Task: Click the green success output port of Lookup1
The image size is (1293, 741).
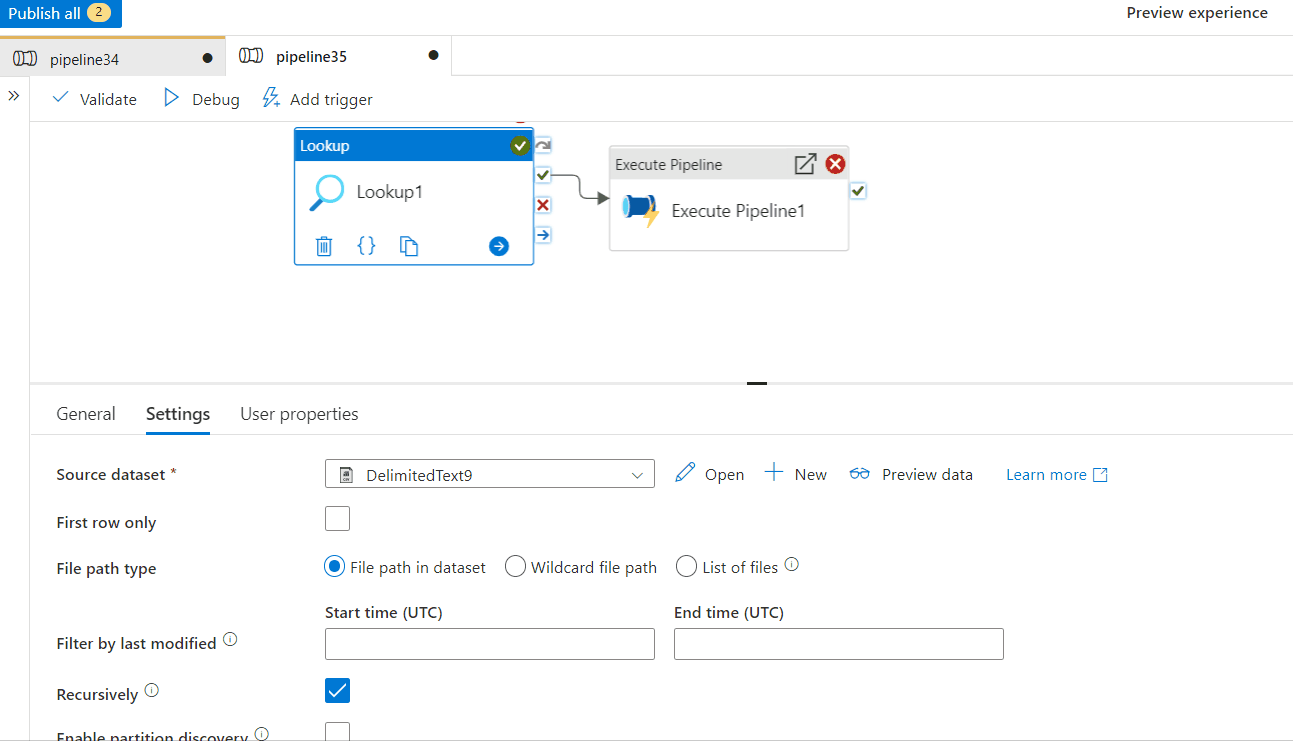Action: pyautogui.click(x=542, y=174)
